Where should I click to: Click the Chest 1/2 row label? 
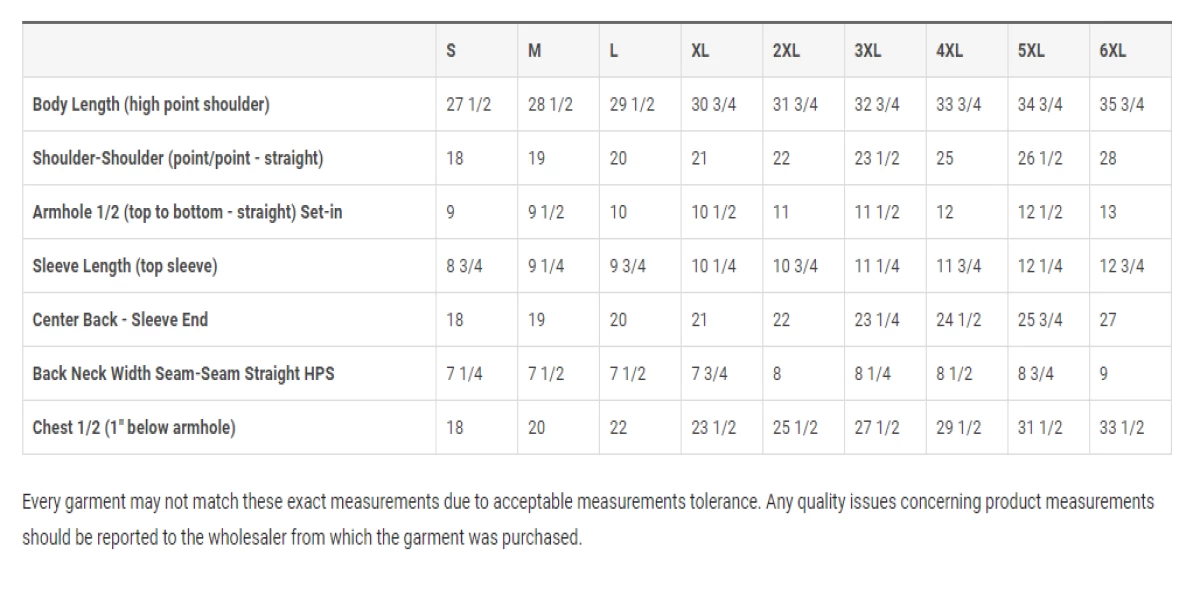pyautogui.click(x=134, y=428)
